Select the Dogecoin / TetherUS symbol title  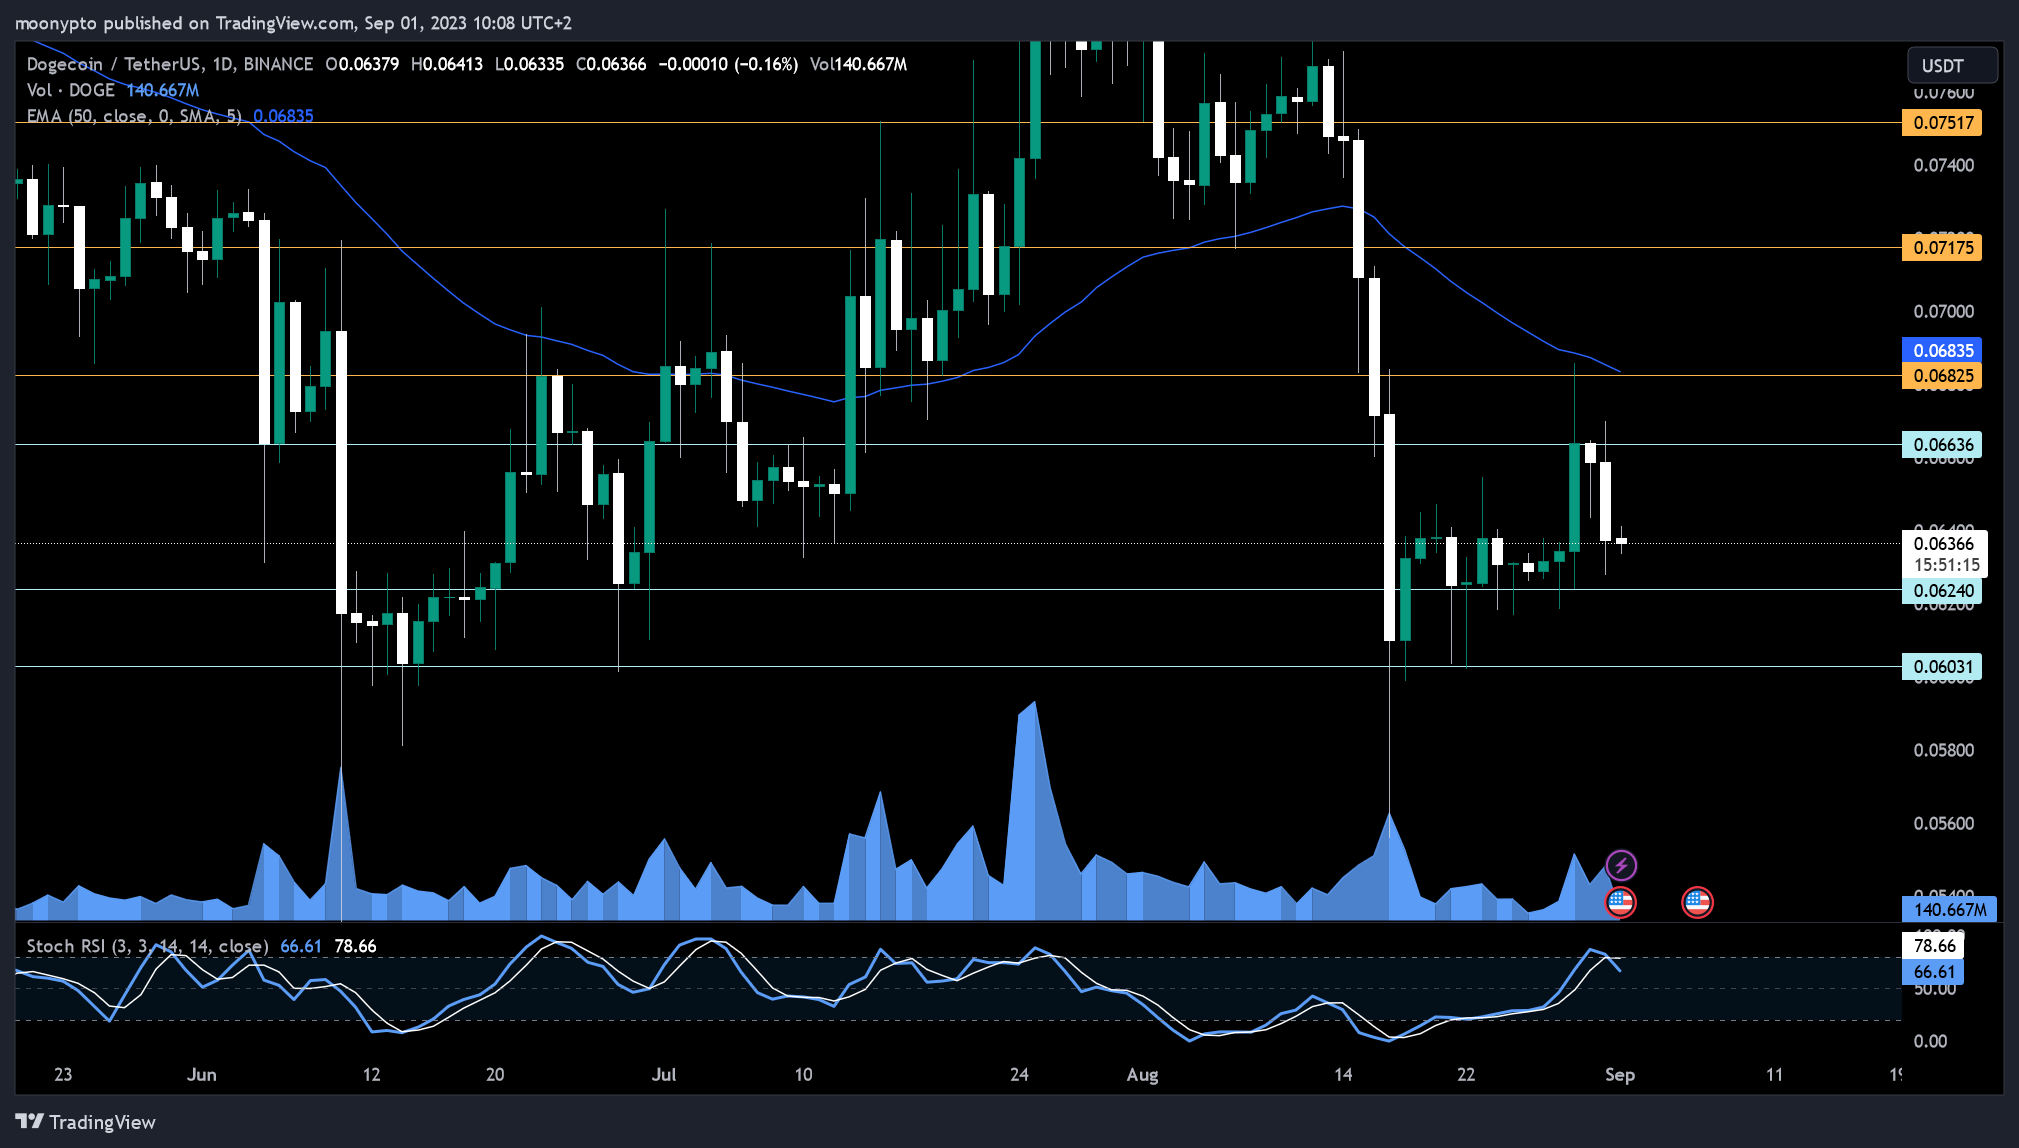(x=169, y=64)
